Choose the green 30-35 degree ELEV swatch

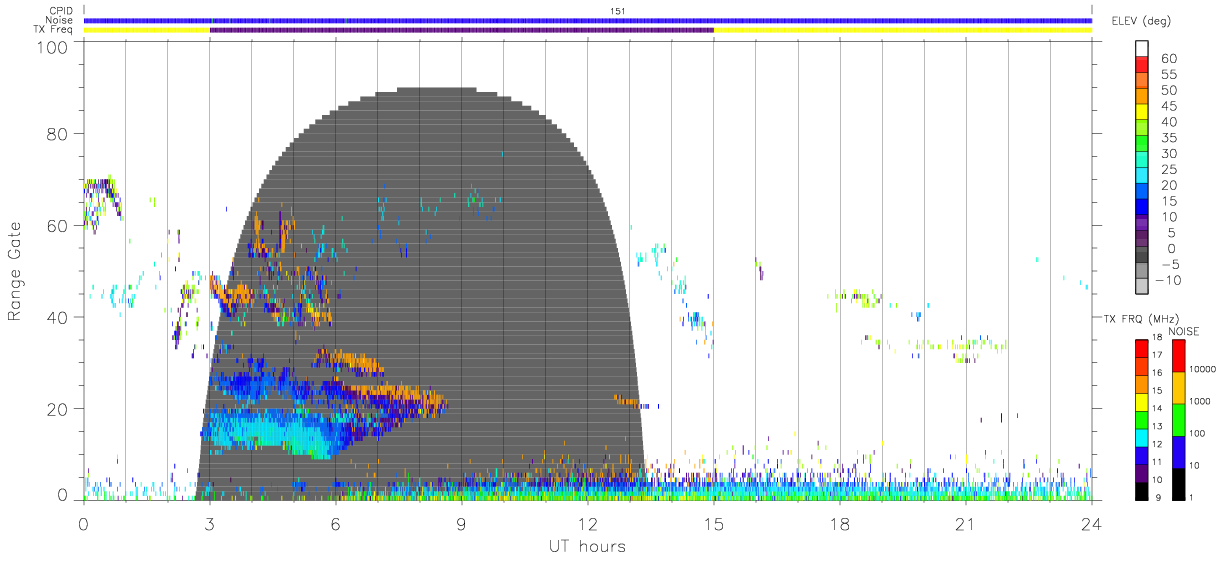pos(1142,145)
